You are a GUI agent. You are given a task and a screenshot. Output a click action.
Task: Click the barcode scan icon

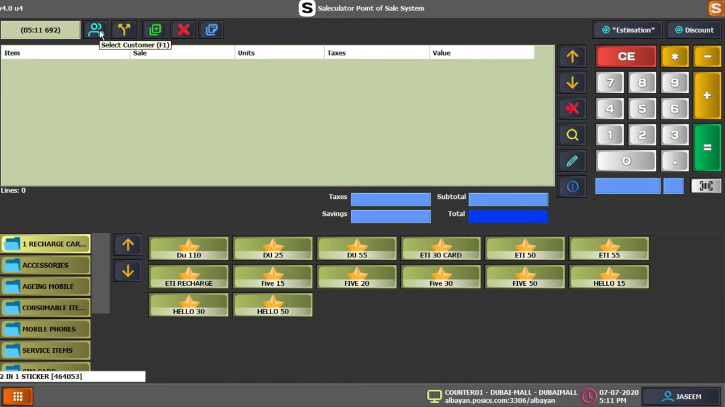pos(706,186)
